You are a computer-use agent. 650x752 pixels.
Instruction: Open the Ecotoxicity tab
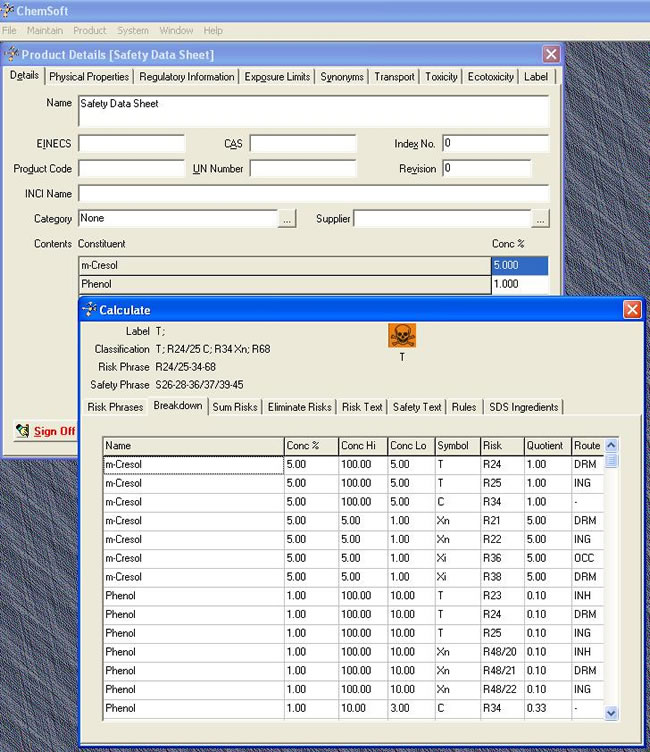[x=491, y=77]
